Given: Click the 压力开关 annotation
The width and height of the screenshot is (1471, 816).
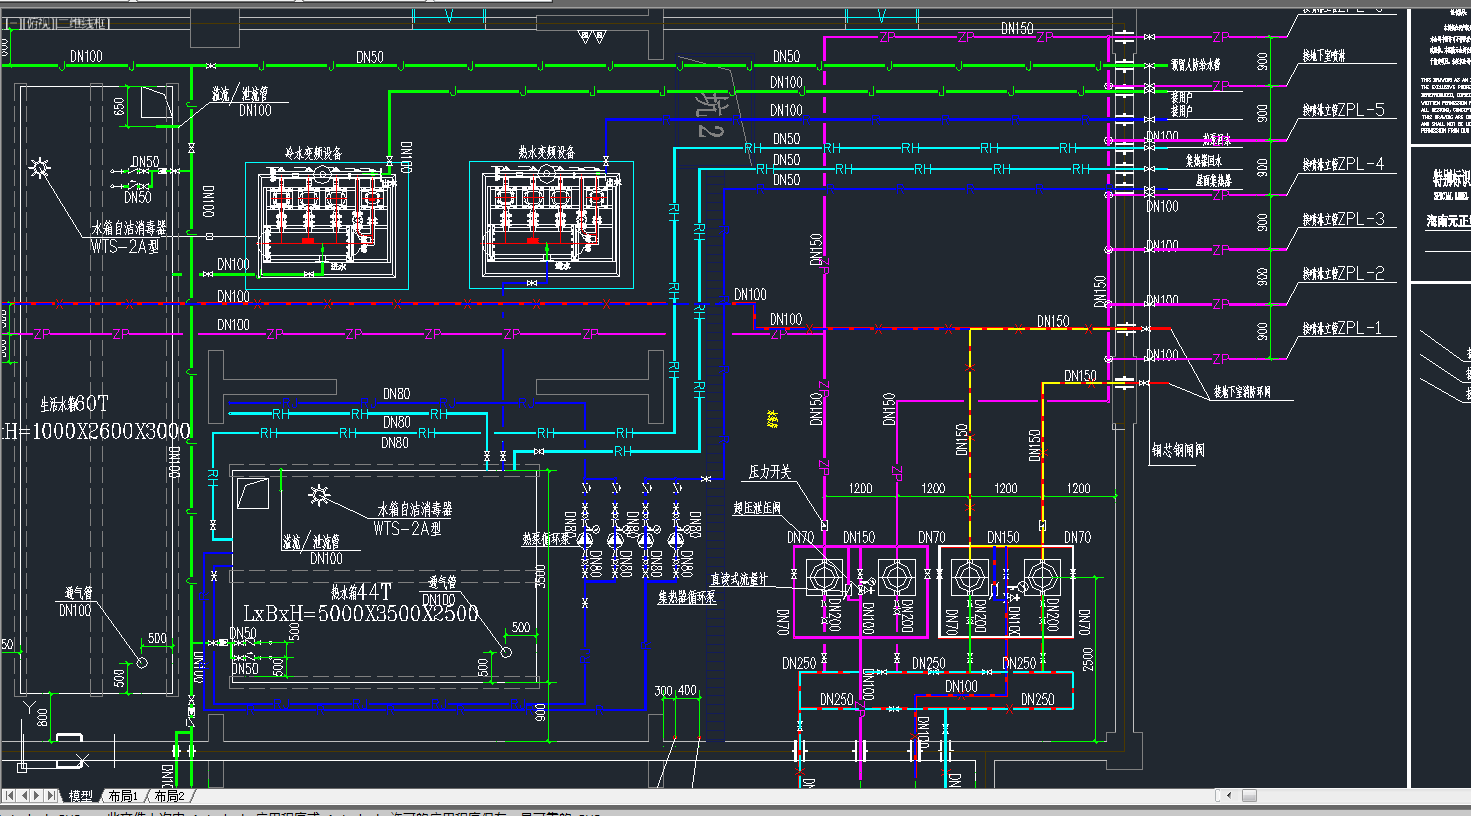Looking at the screenshot, I should [769, 472].
